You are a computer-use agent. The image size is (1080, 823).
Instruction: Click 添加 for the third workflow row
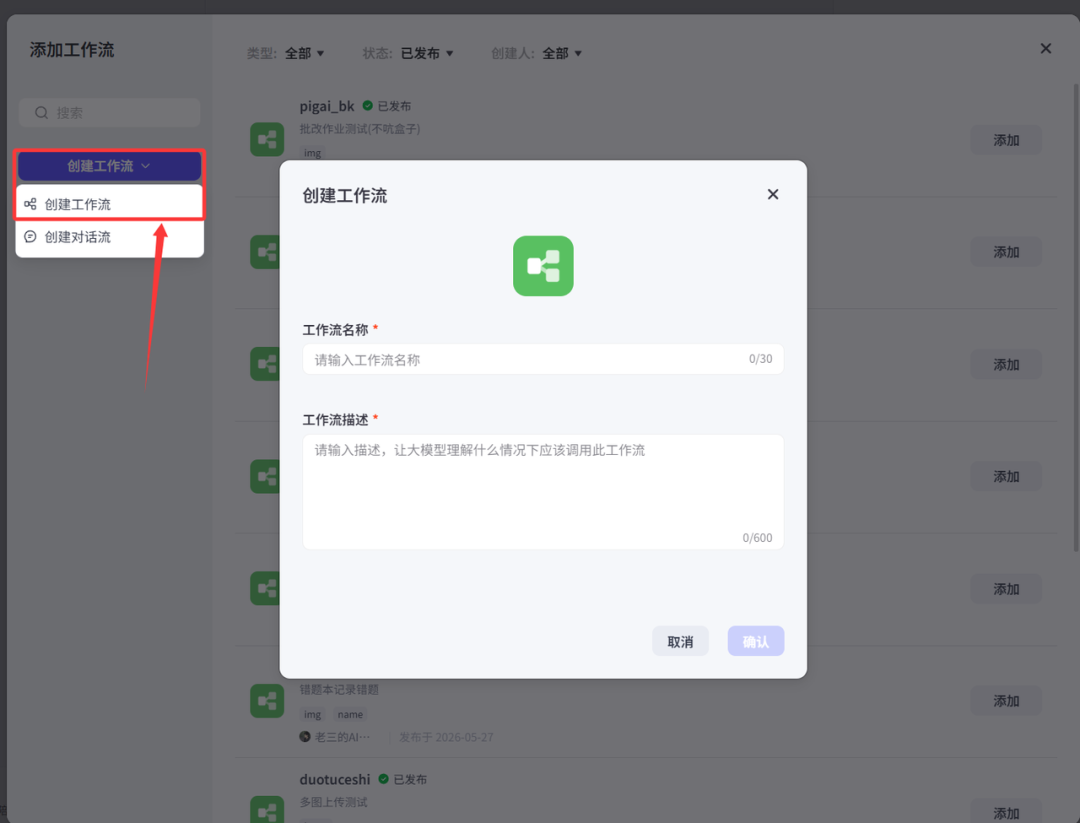[1006, 364]
